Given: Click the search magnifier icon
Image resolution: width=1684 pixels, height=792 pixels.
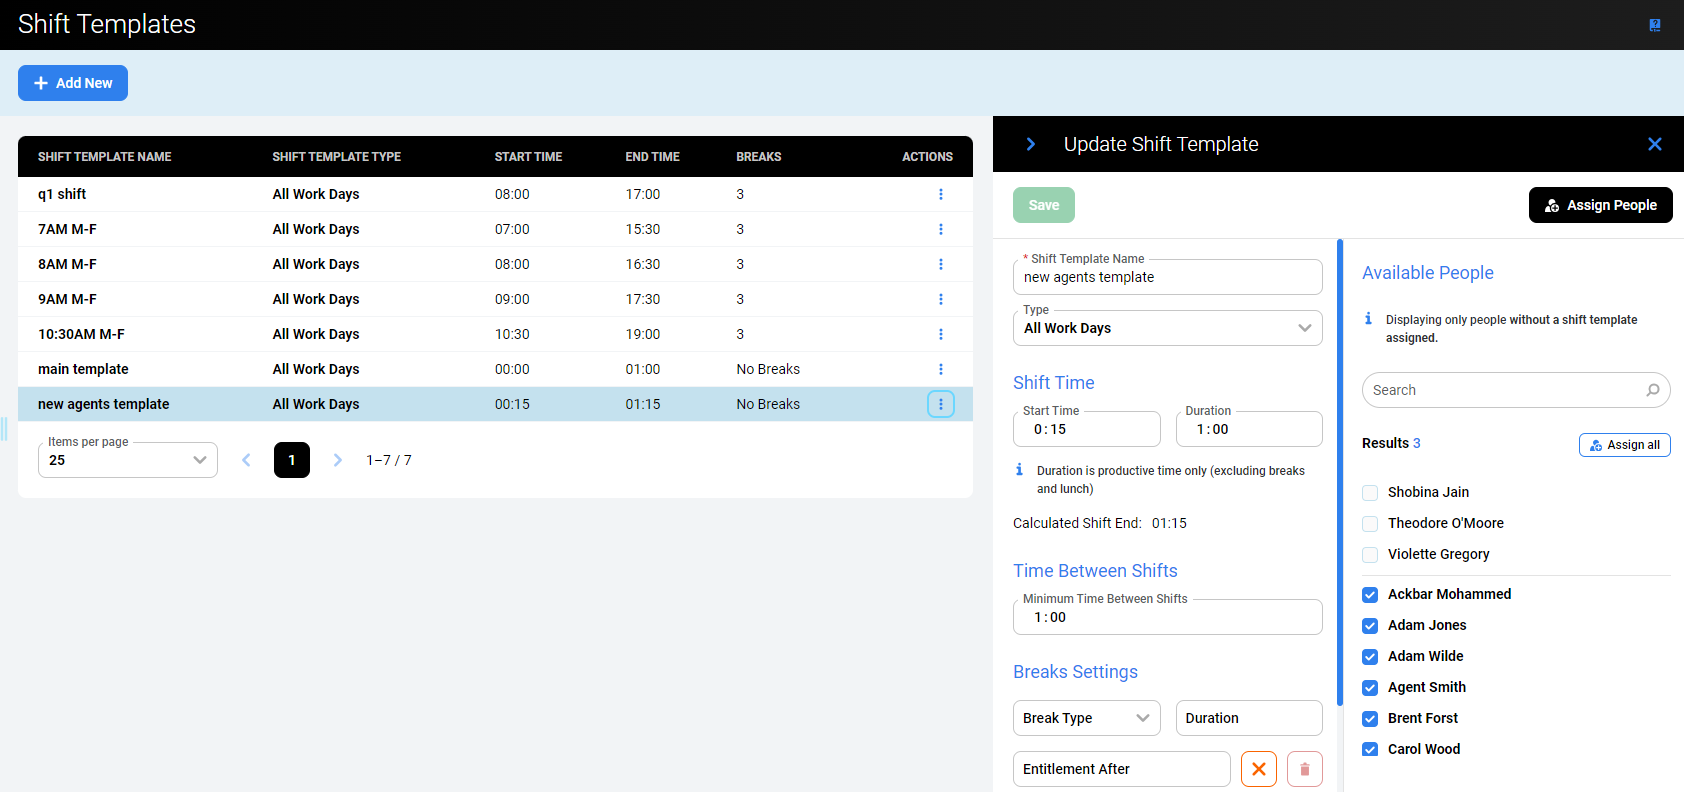Looking at the screenshot, I should (x=1653, y=390).
